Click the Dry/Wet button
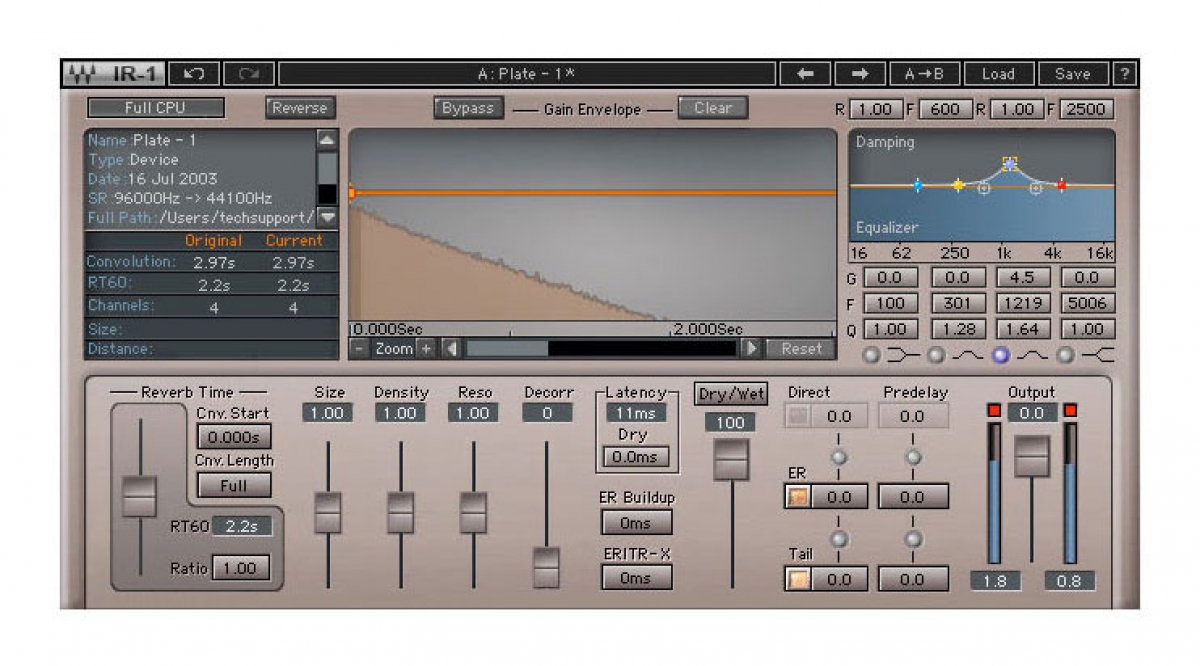 pyautogui.click(x=731, y=394)
